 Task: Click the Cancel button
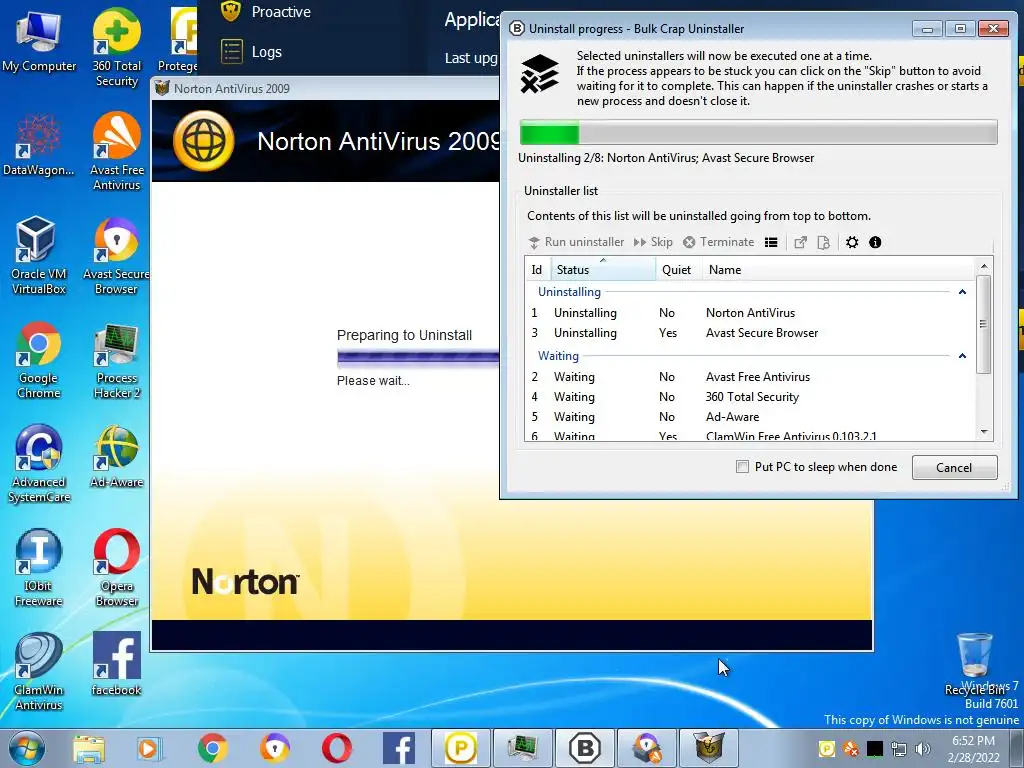(x=954, y=467)
